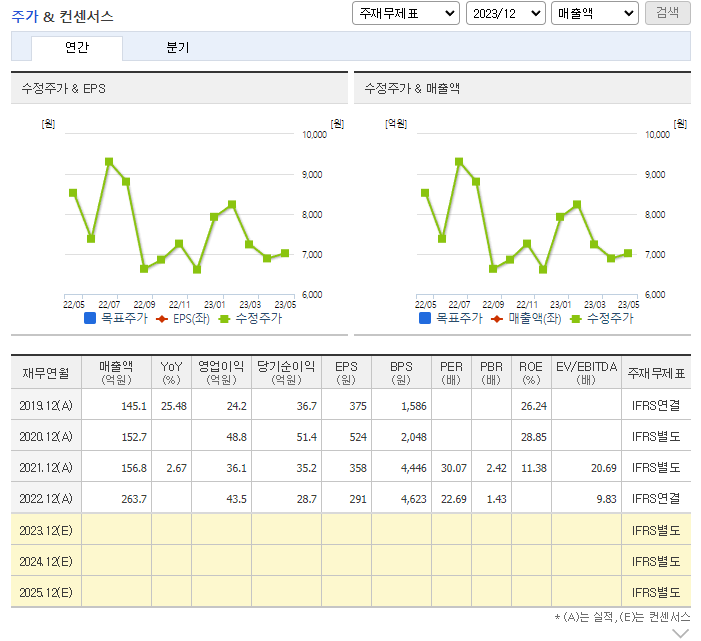Click EPS value 358
Viewport: 701px width, 641px height.
(x=358, y=468)
